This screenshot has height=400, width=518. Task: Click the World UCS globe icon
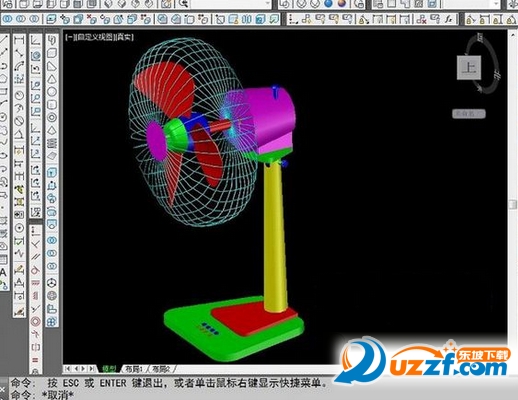click(x=36, y=56)
